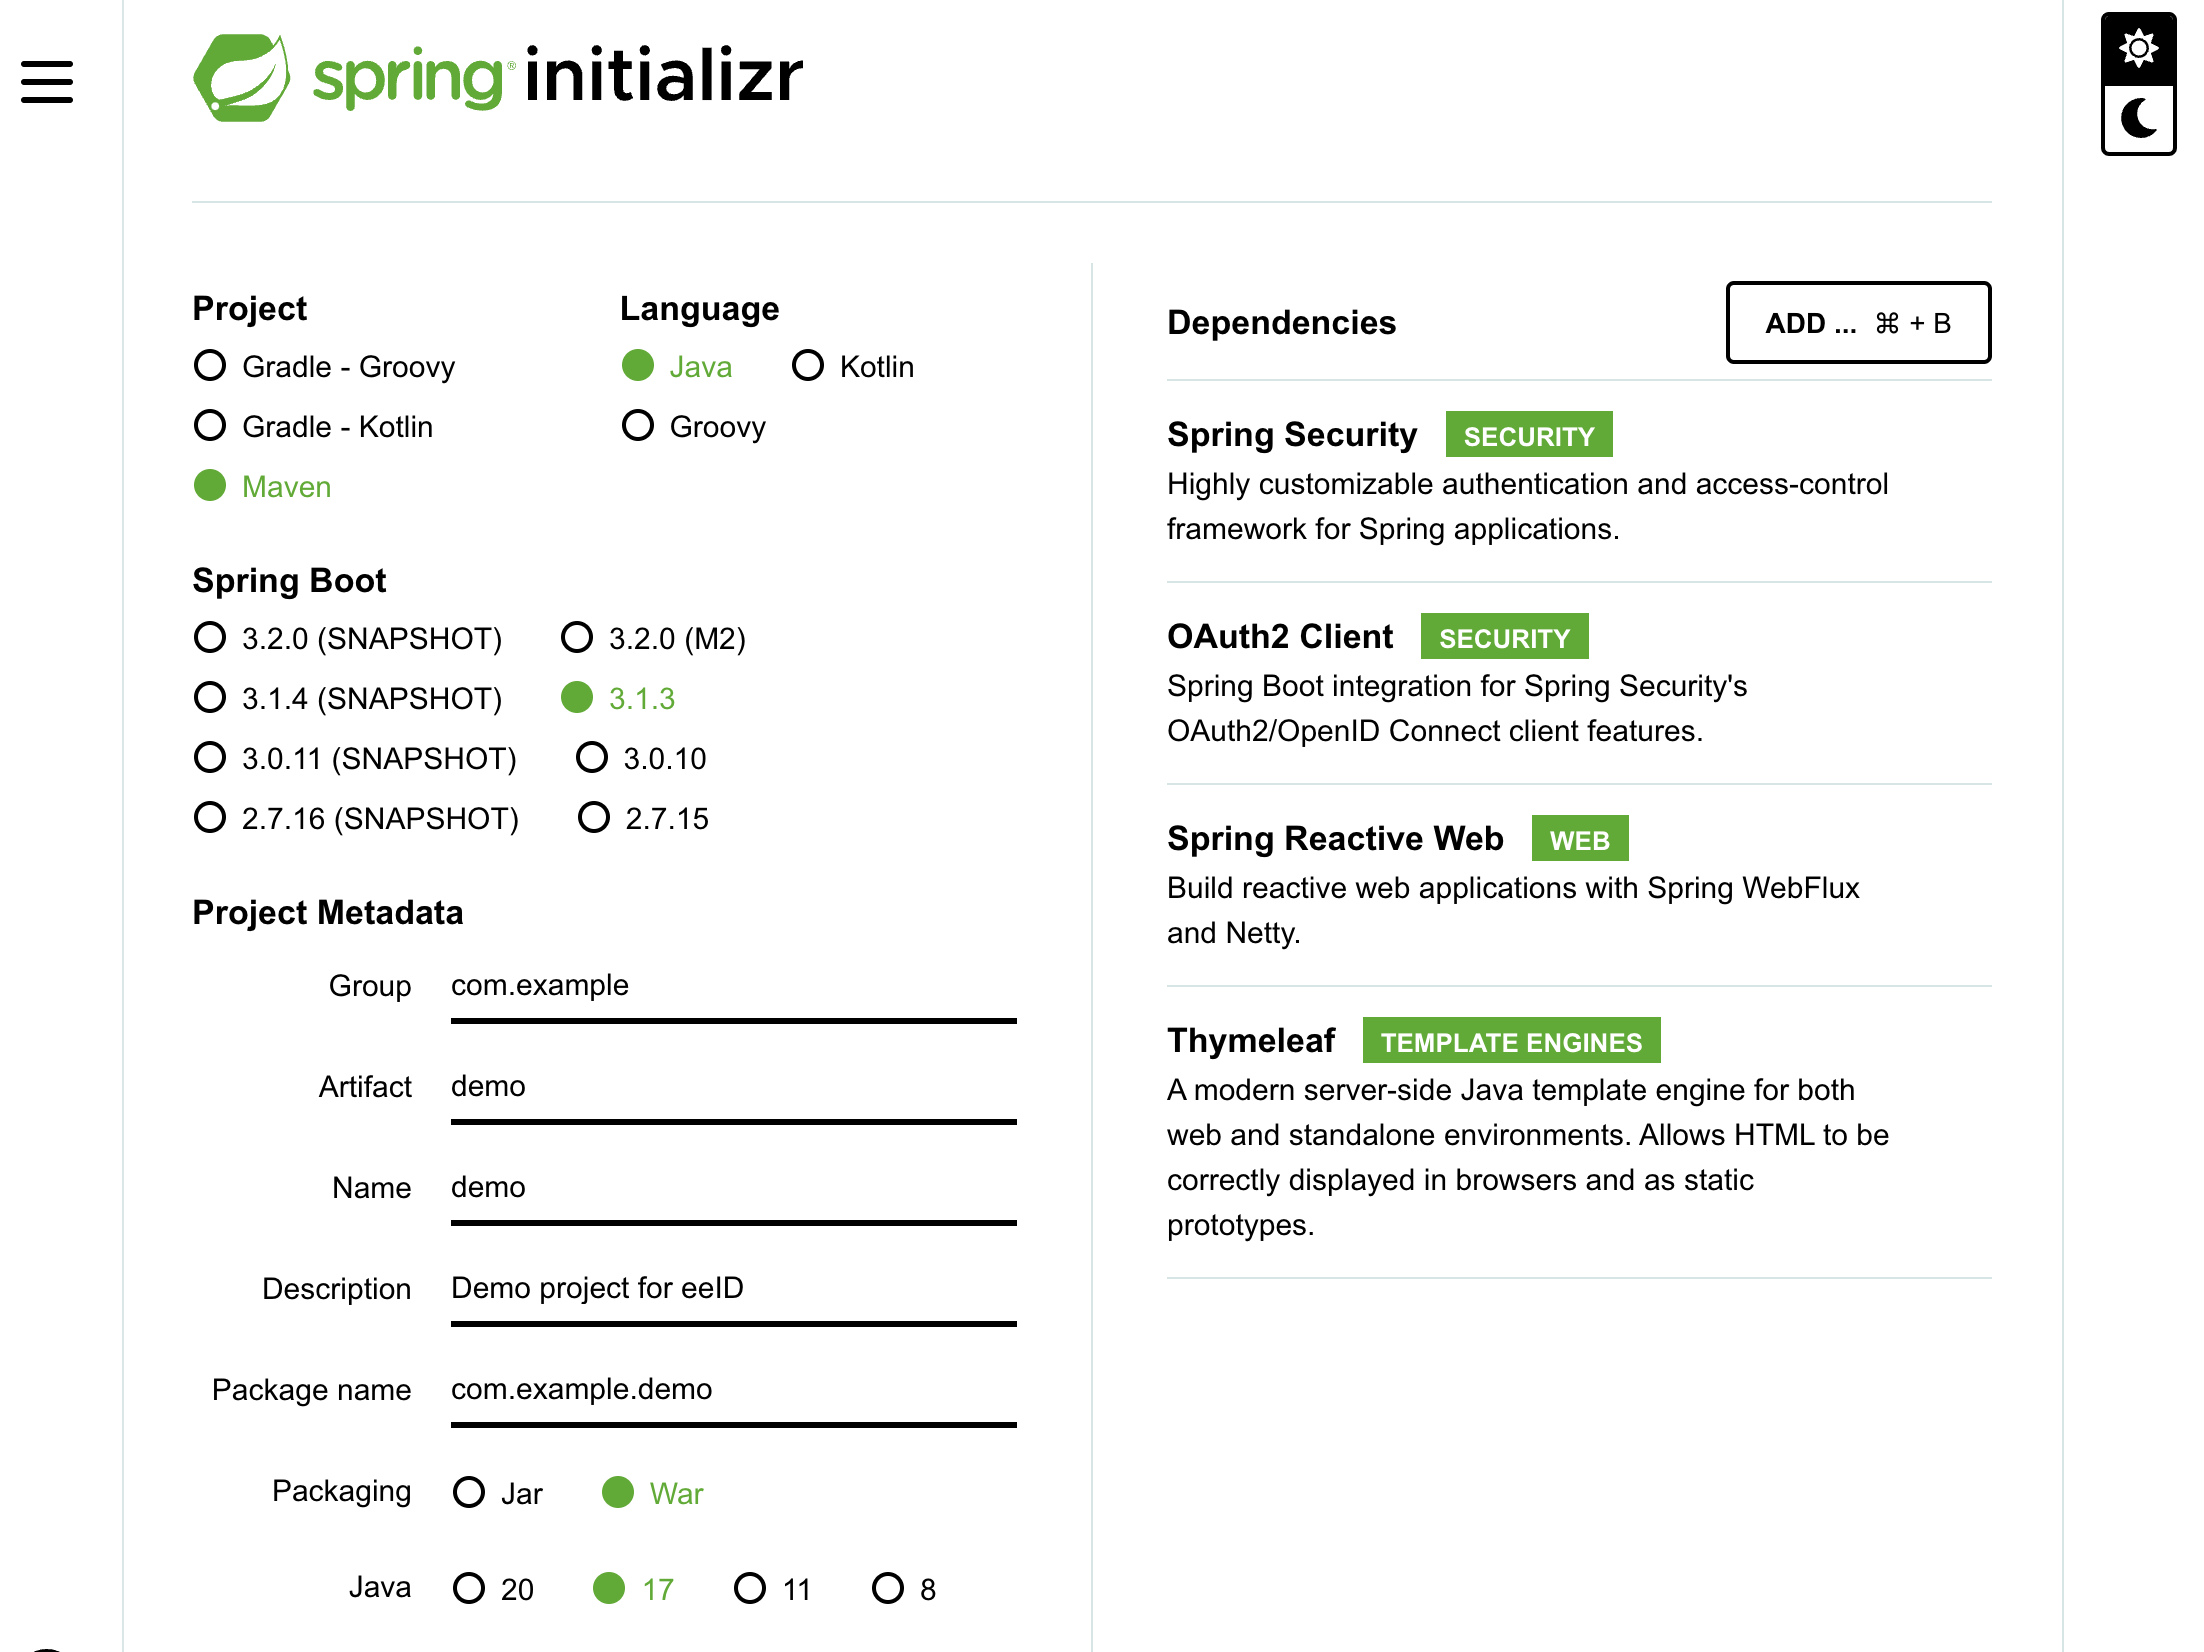The image size is (2204, 1652).
Task: Switch to light theme sun icon
Action: (2138, 49)
